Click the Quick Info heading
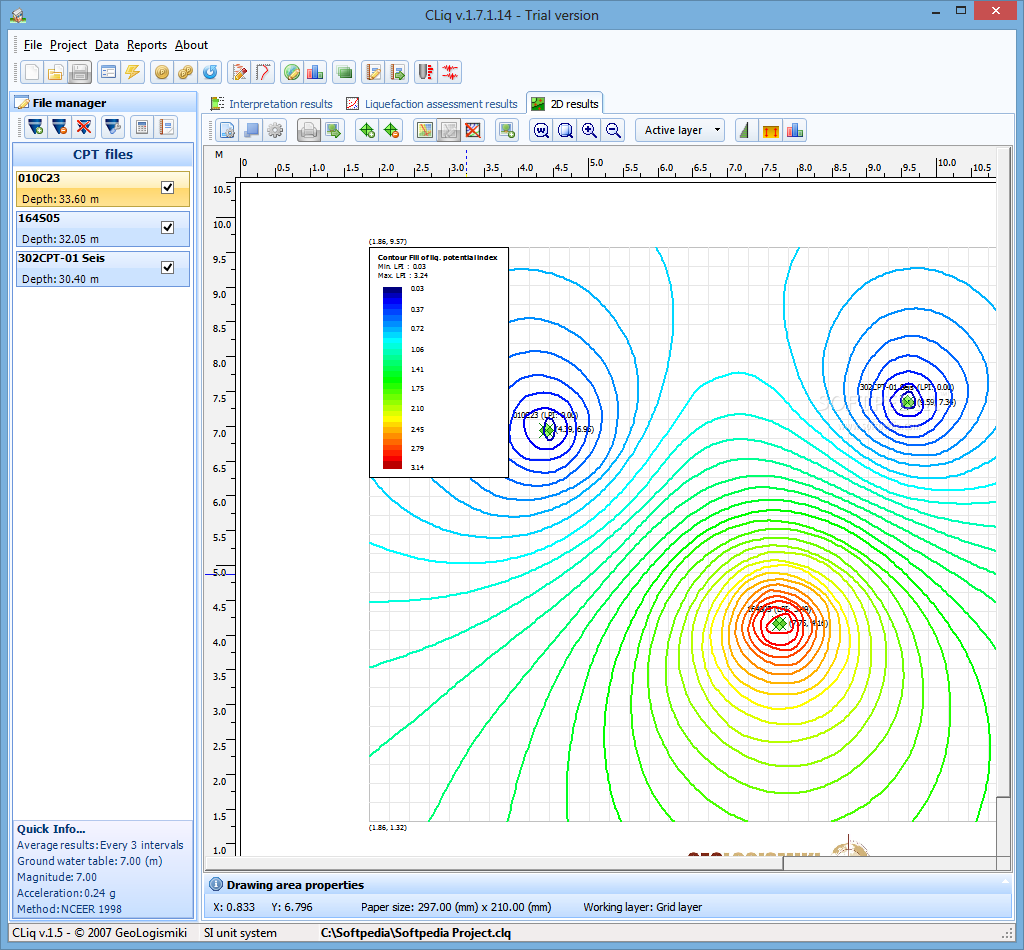The height and width of the screenshot is (950, 1024). [x=51, y=829]
